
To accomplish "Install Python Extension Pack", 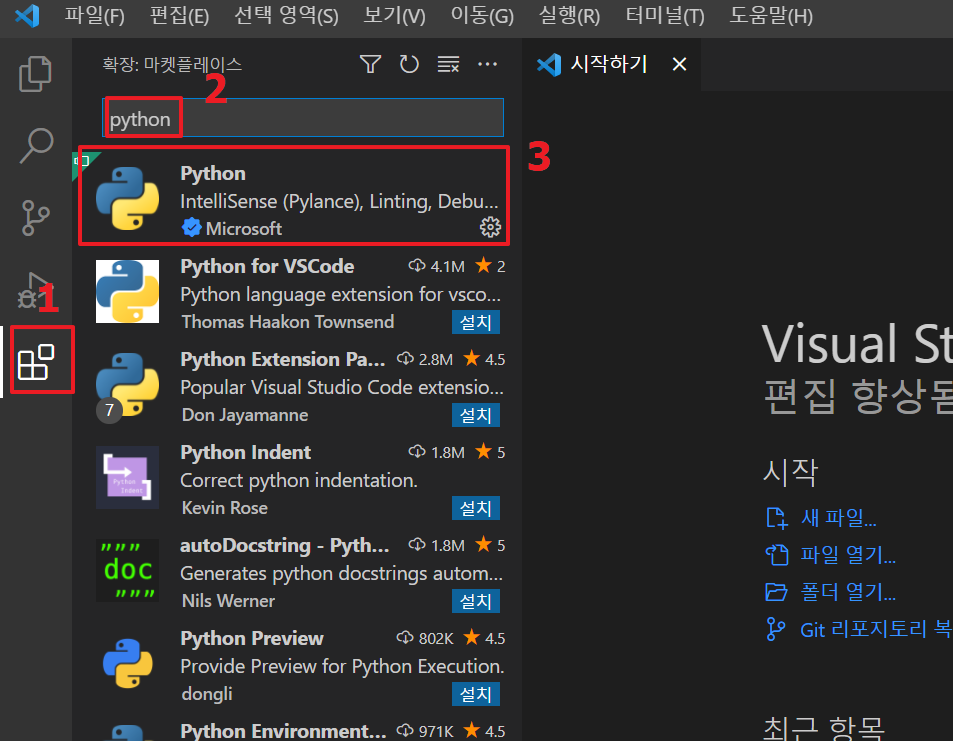I will [475, 415].
